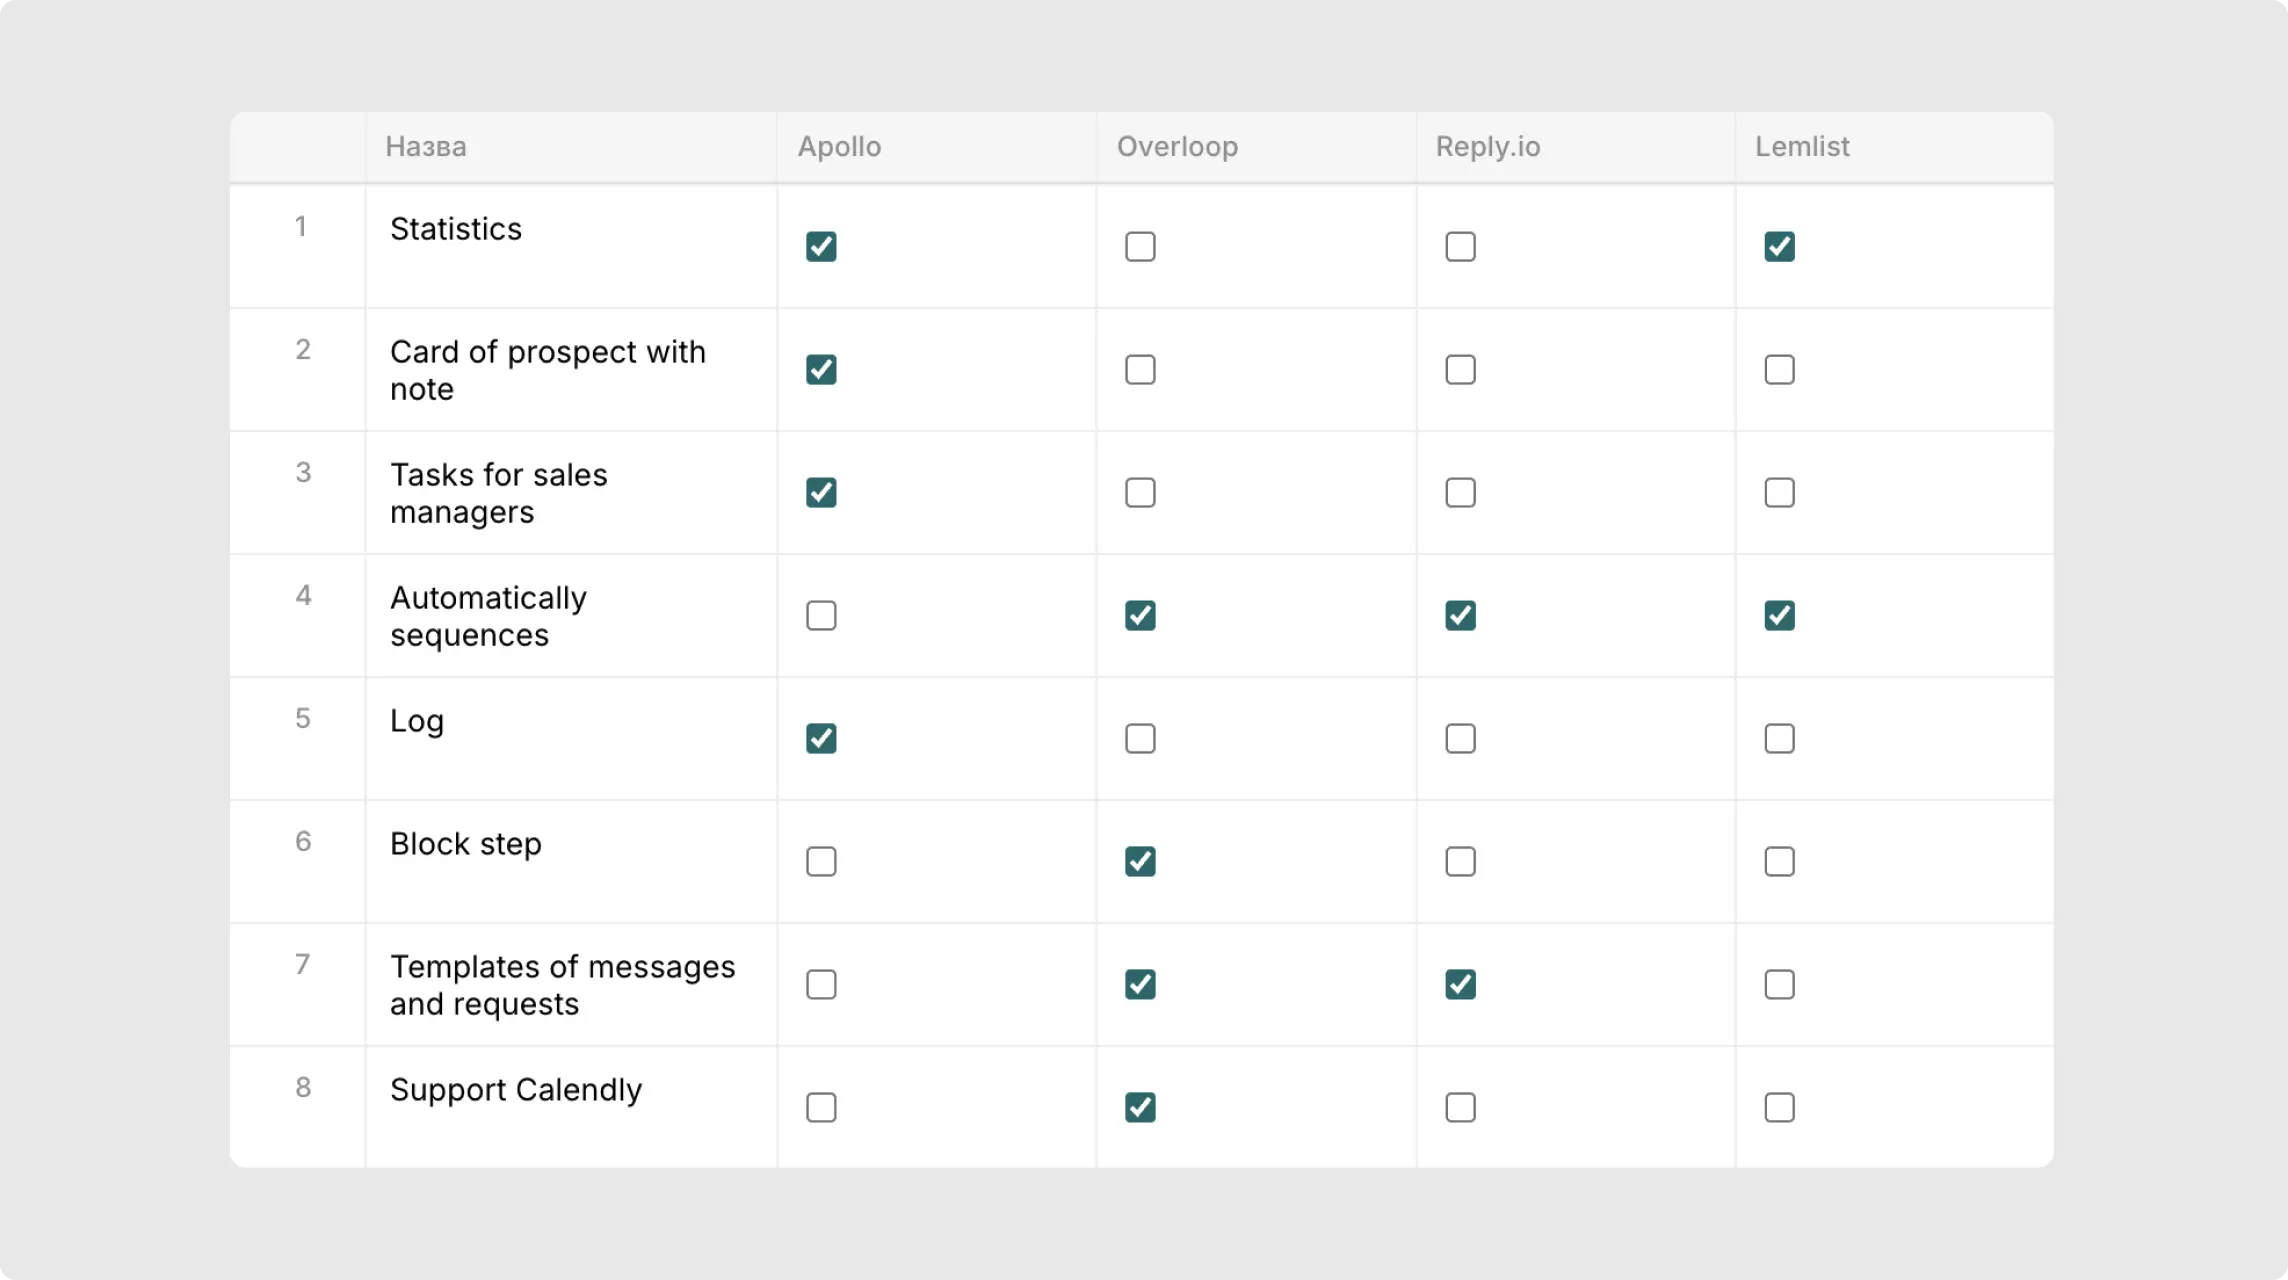Check Reply.io for Card of prospect with note
Viewport: 2288px width, 1280px height.
(x=1460, y=369)
